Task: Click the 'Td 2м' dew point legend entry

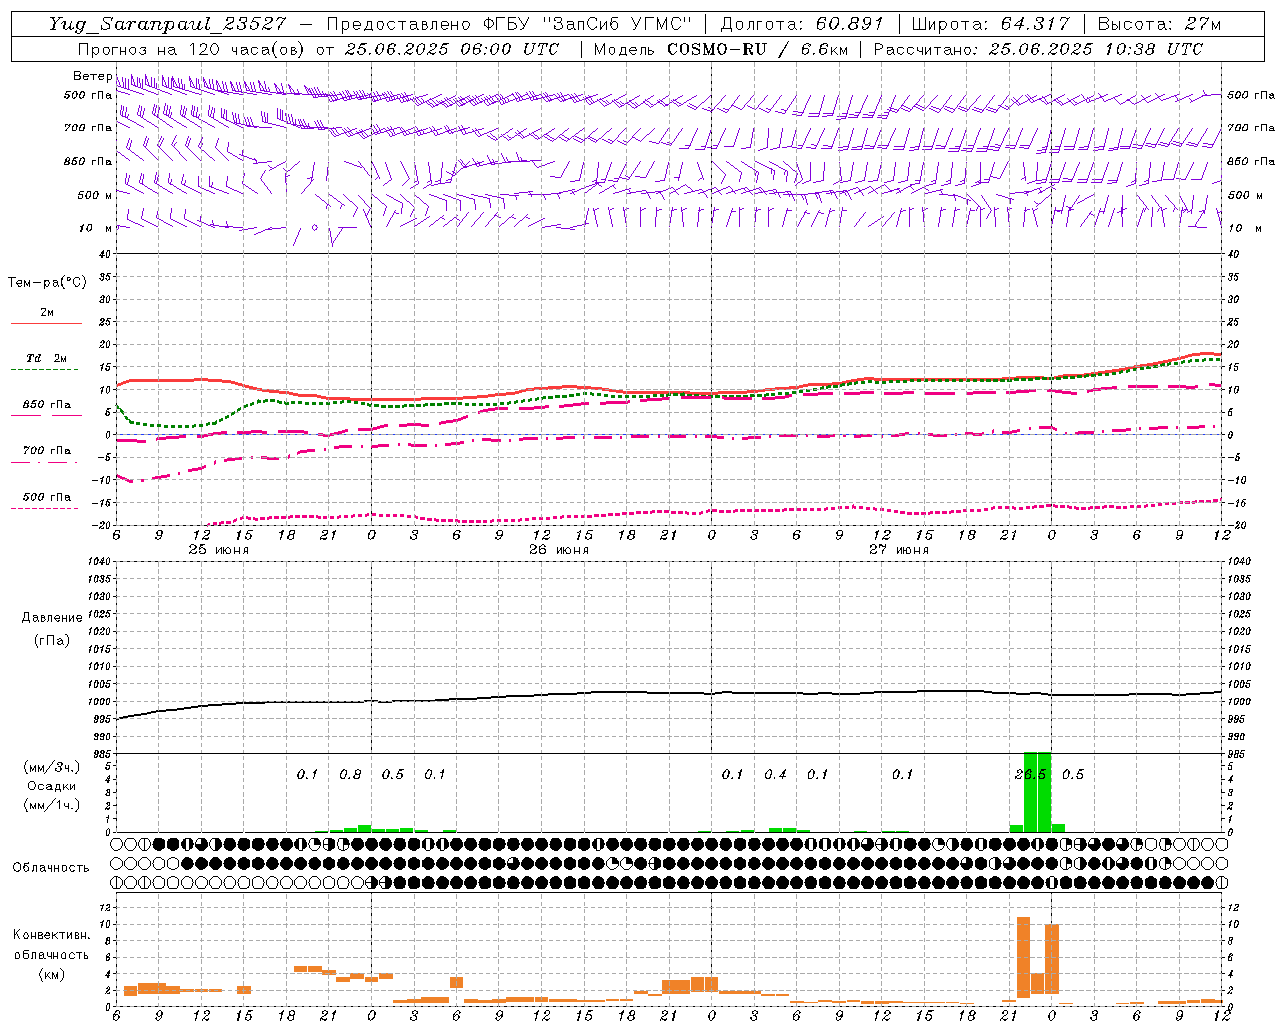Action: pyautogui.click(x=47, y=358)
